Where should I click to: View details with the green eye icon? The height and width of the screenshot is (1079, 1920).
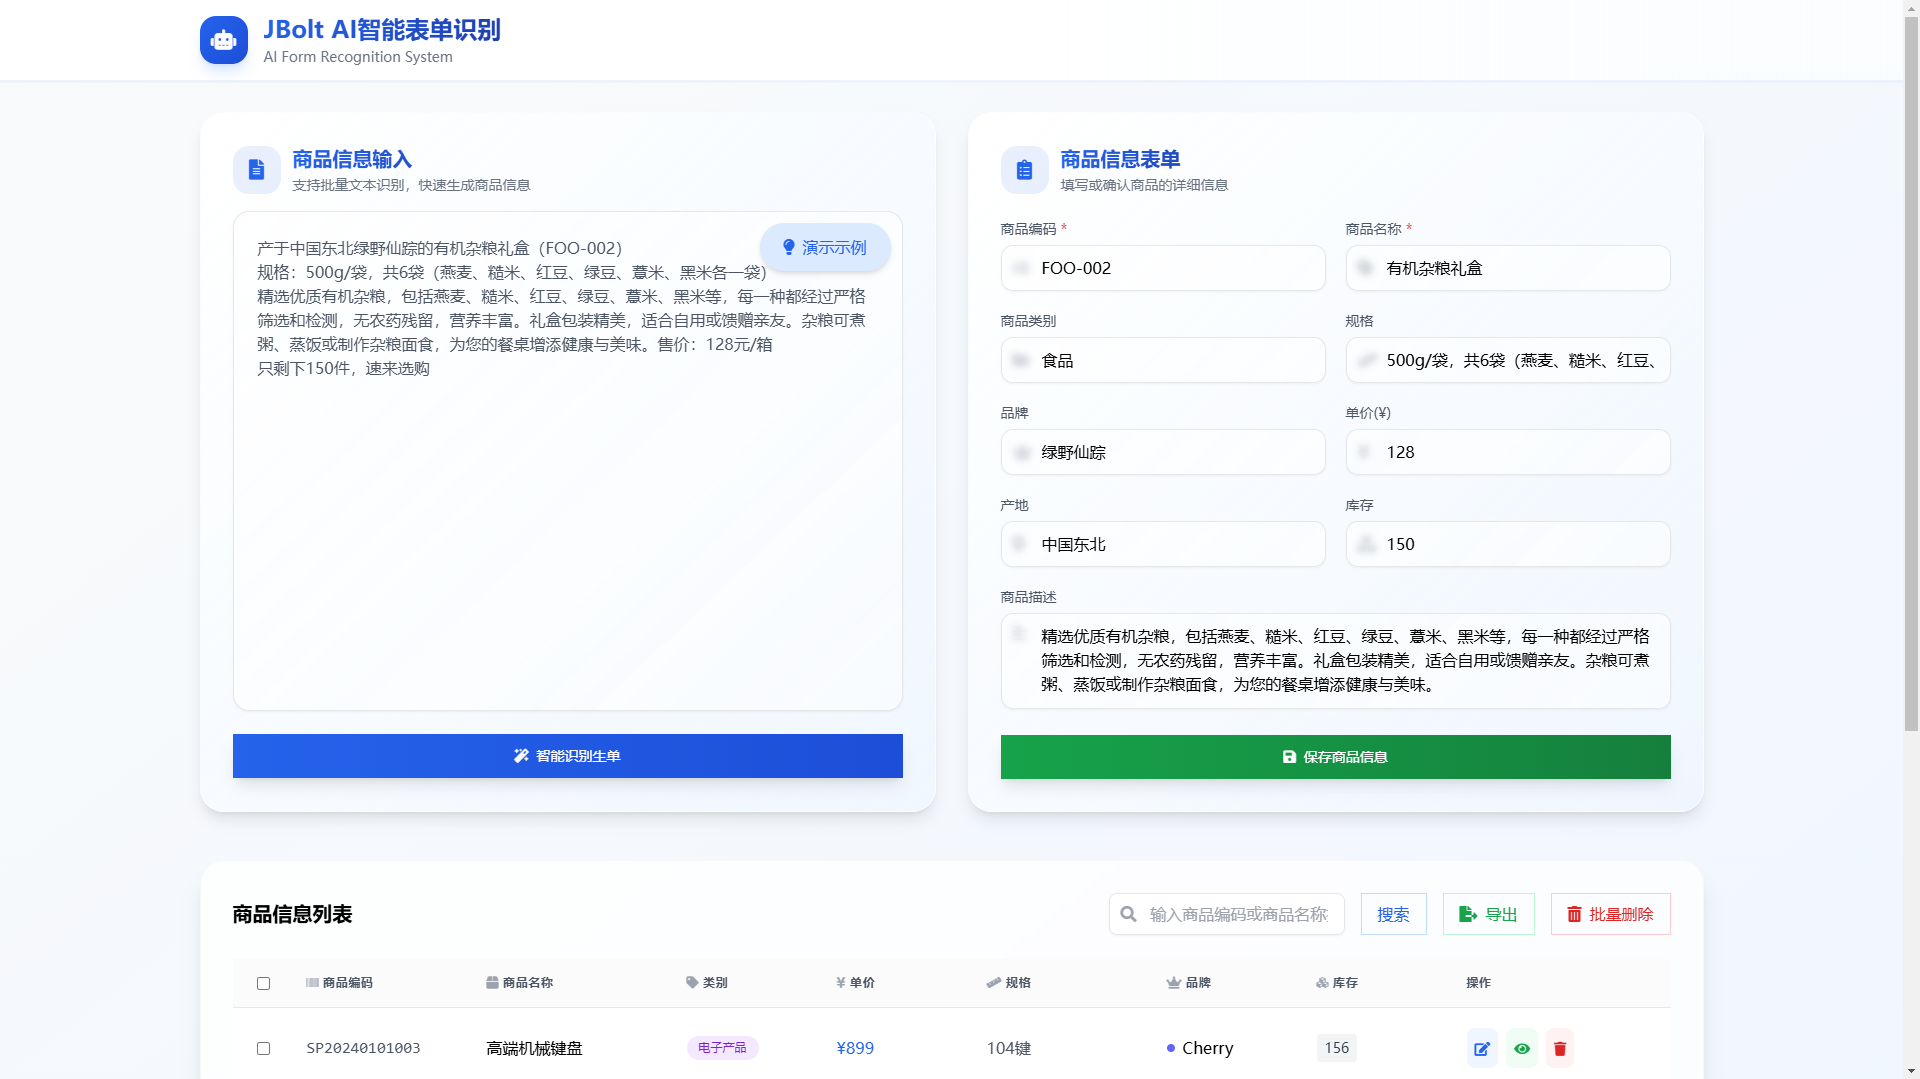click(x=1522, y=1048)
